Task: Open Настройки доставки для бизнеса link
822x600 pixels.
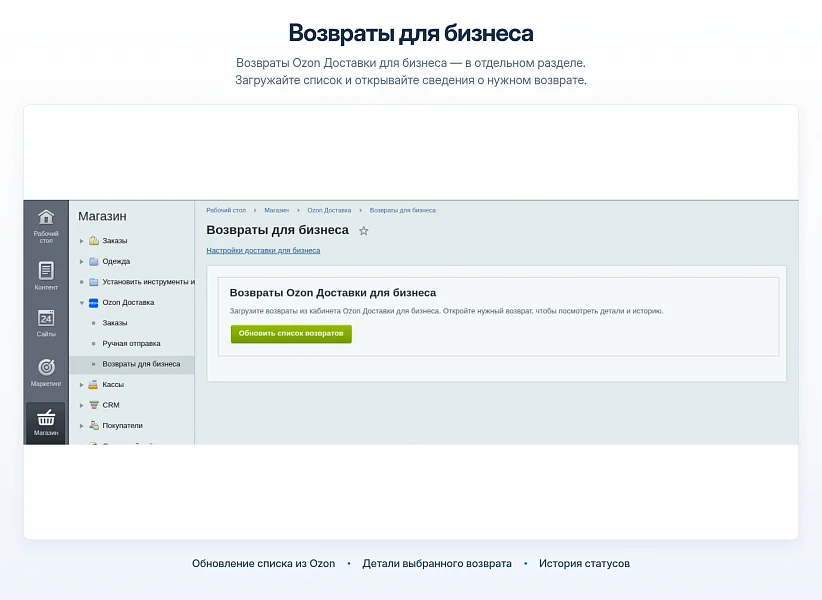Action: coord(263,250)
